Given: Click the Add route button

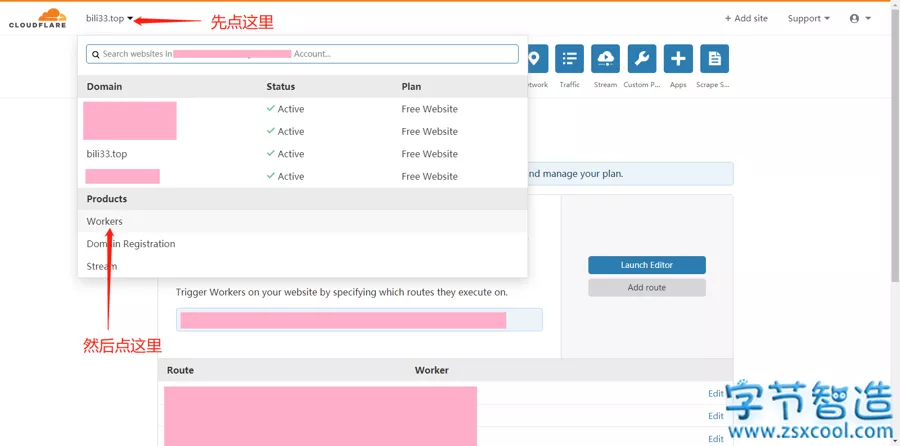Looking at the screenshot, I should point(647,288).
